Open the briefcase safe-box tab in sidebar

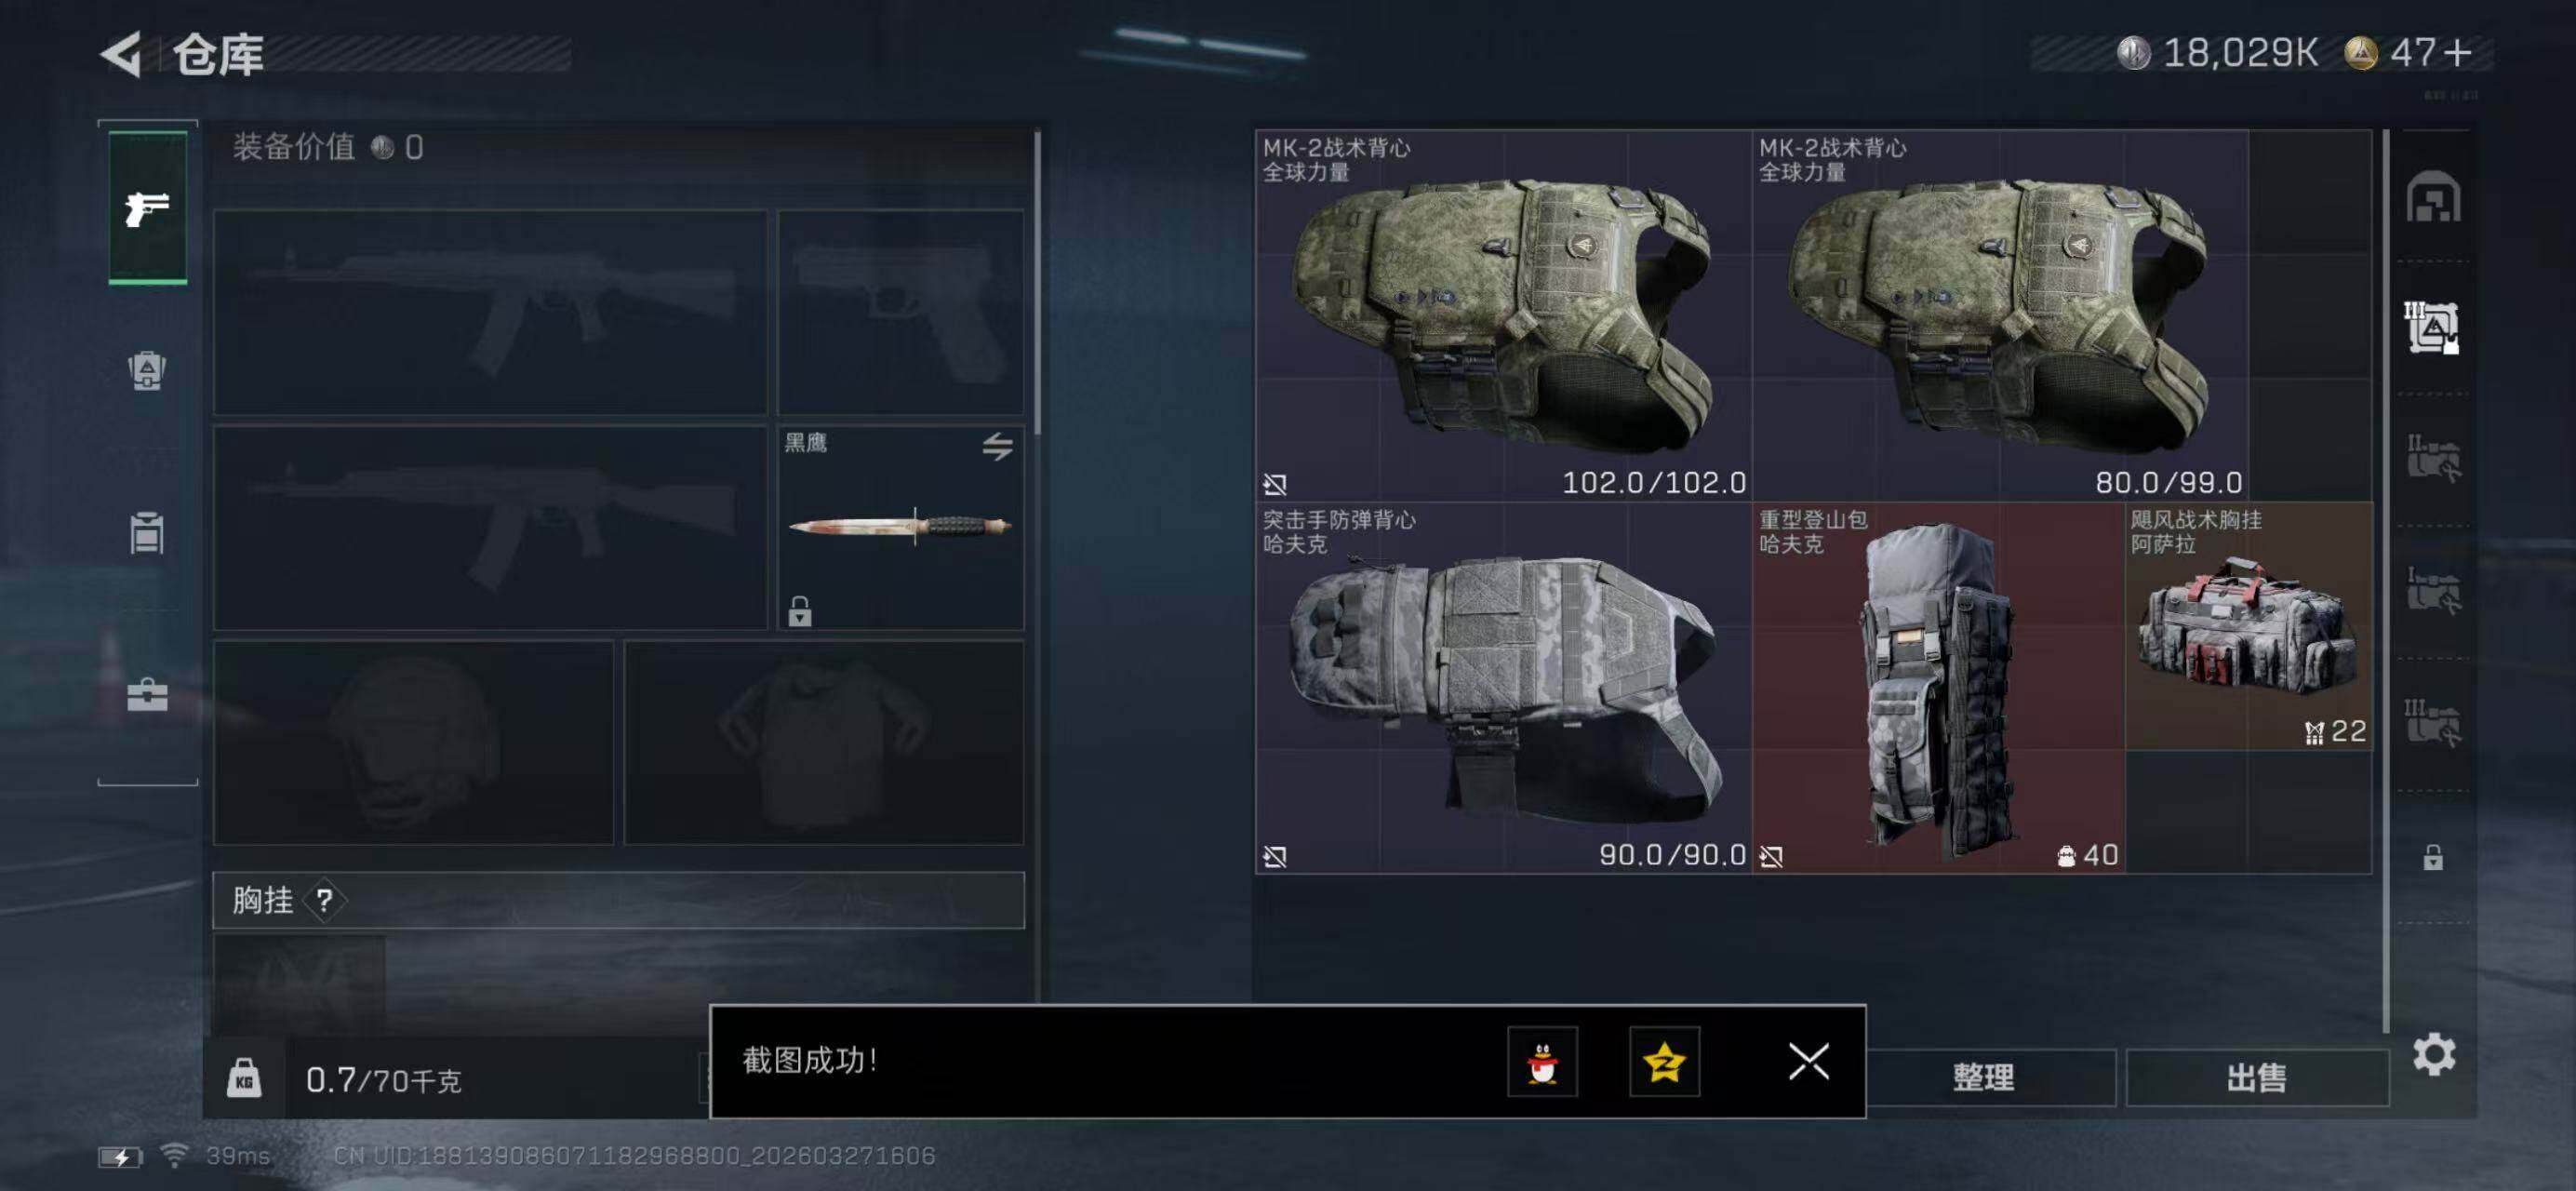tap(147, 694)
